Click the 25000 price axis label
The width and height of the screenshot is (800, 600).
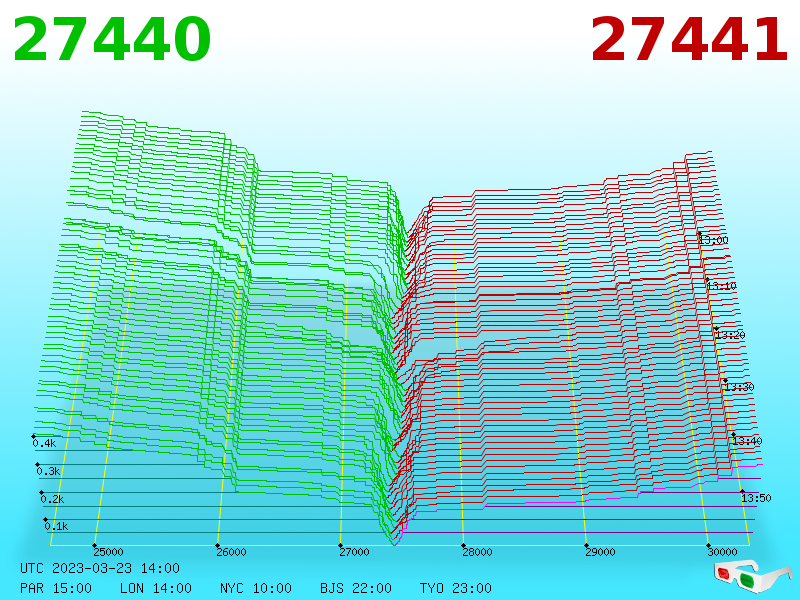tap(108, 552)
